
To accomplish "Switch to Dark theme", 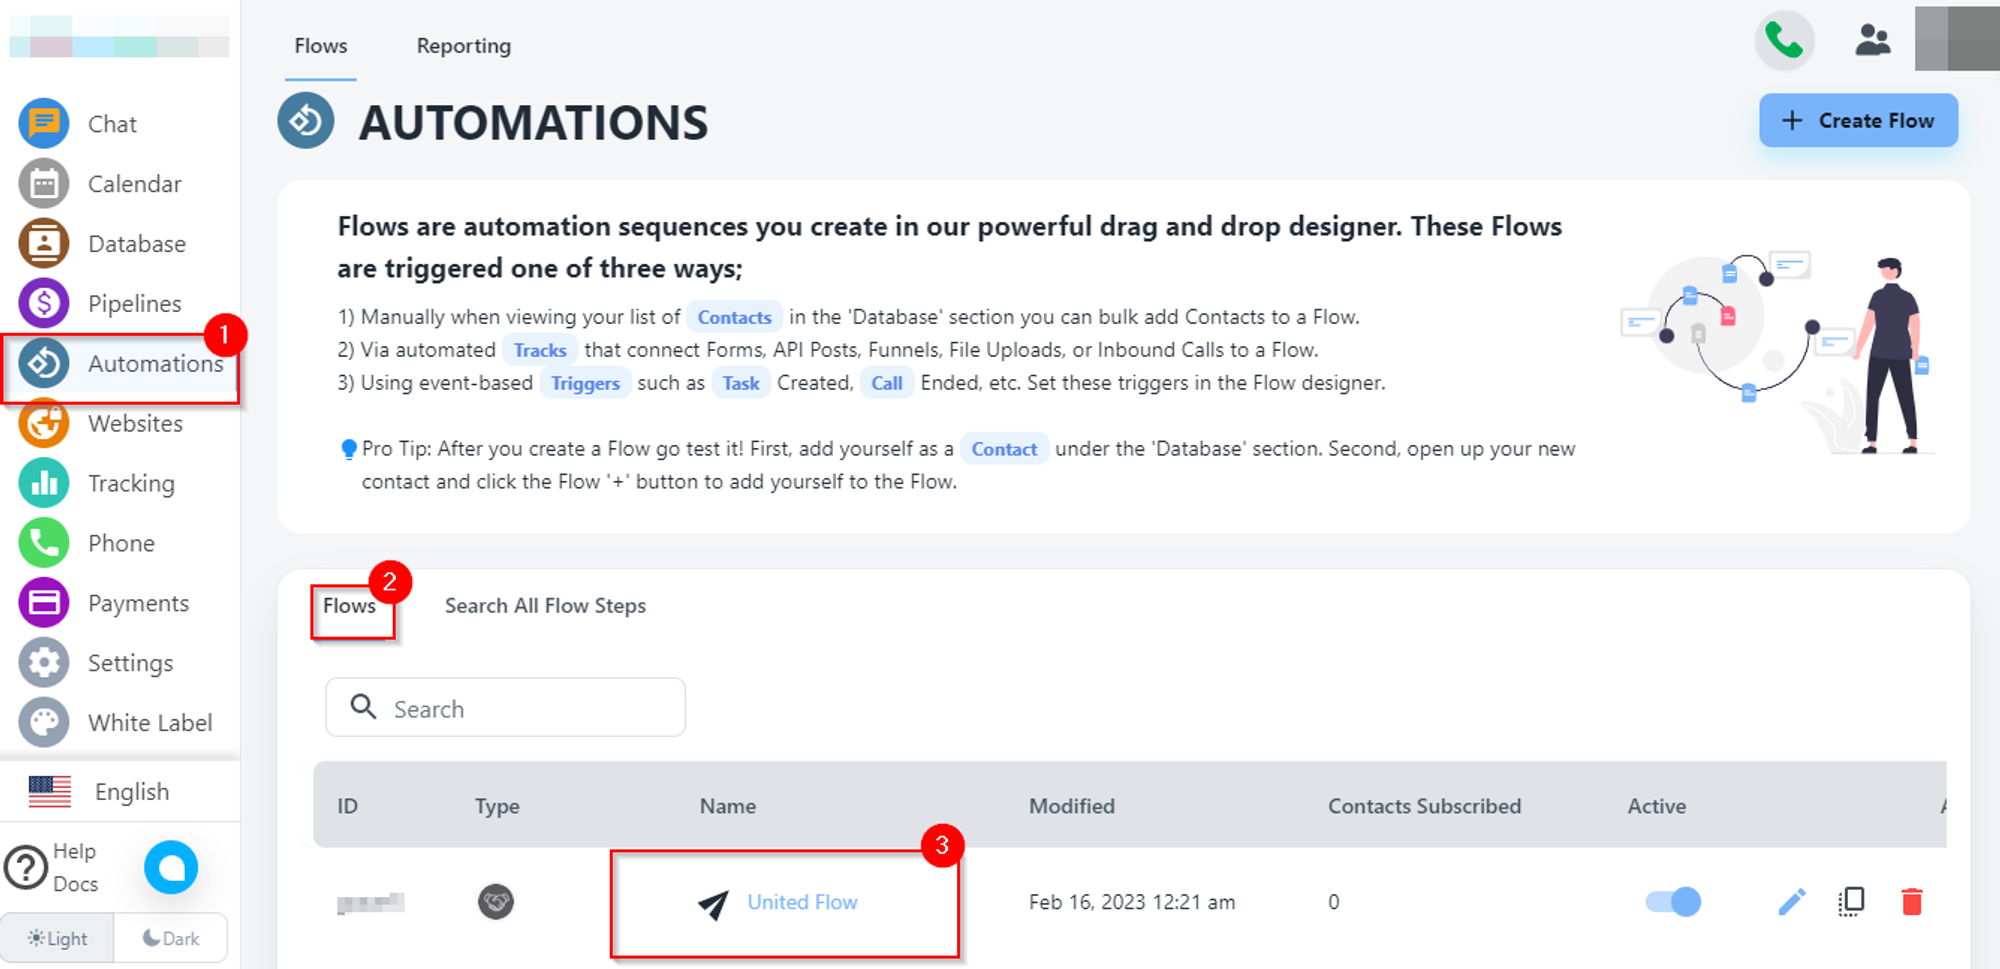I will (x=171, y=938).
